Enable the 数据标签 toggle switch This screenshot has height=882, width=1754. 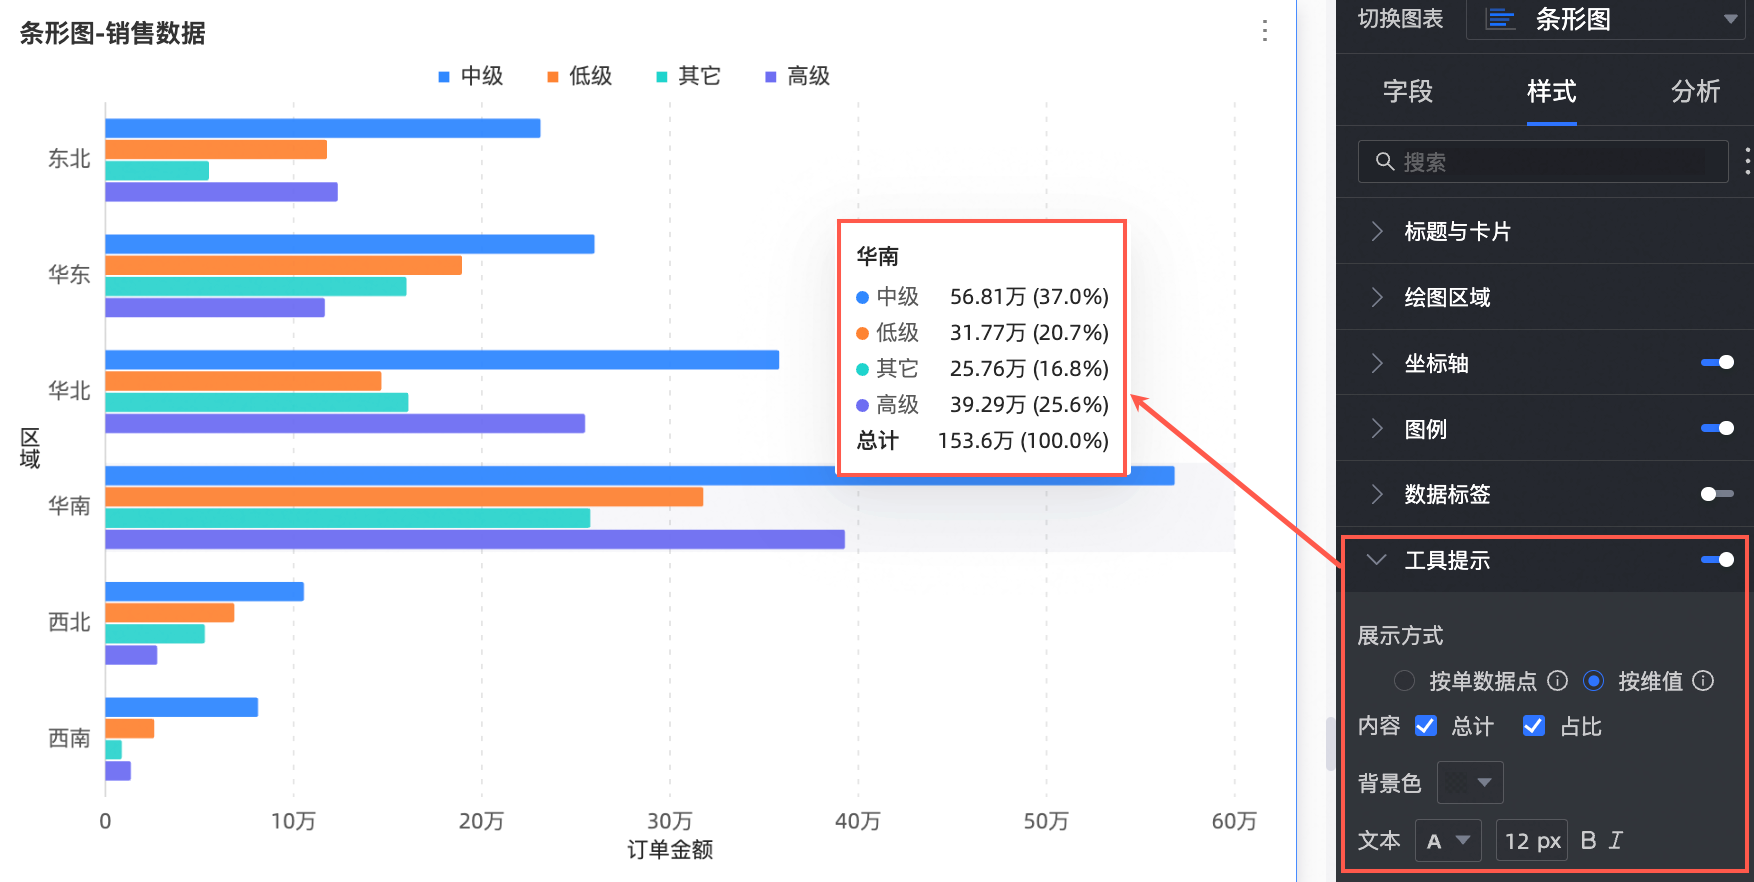[1717, 494]
